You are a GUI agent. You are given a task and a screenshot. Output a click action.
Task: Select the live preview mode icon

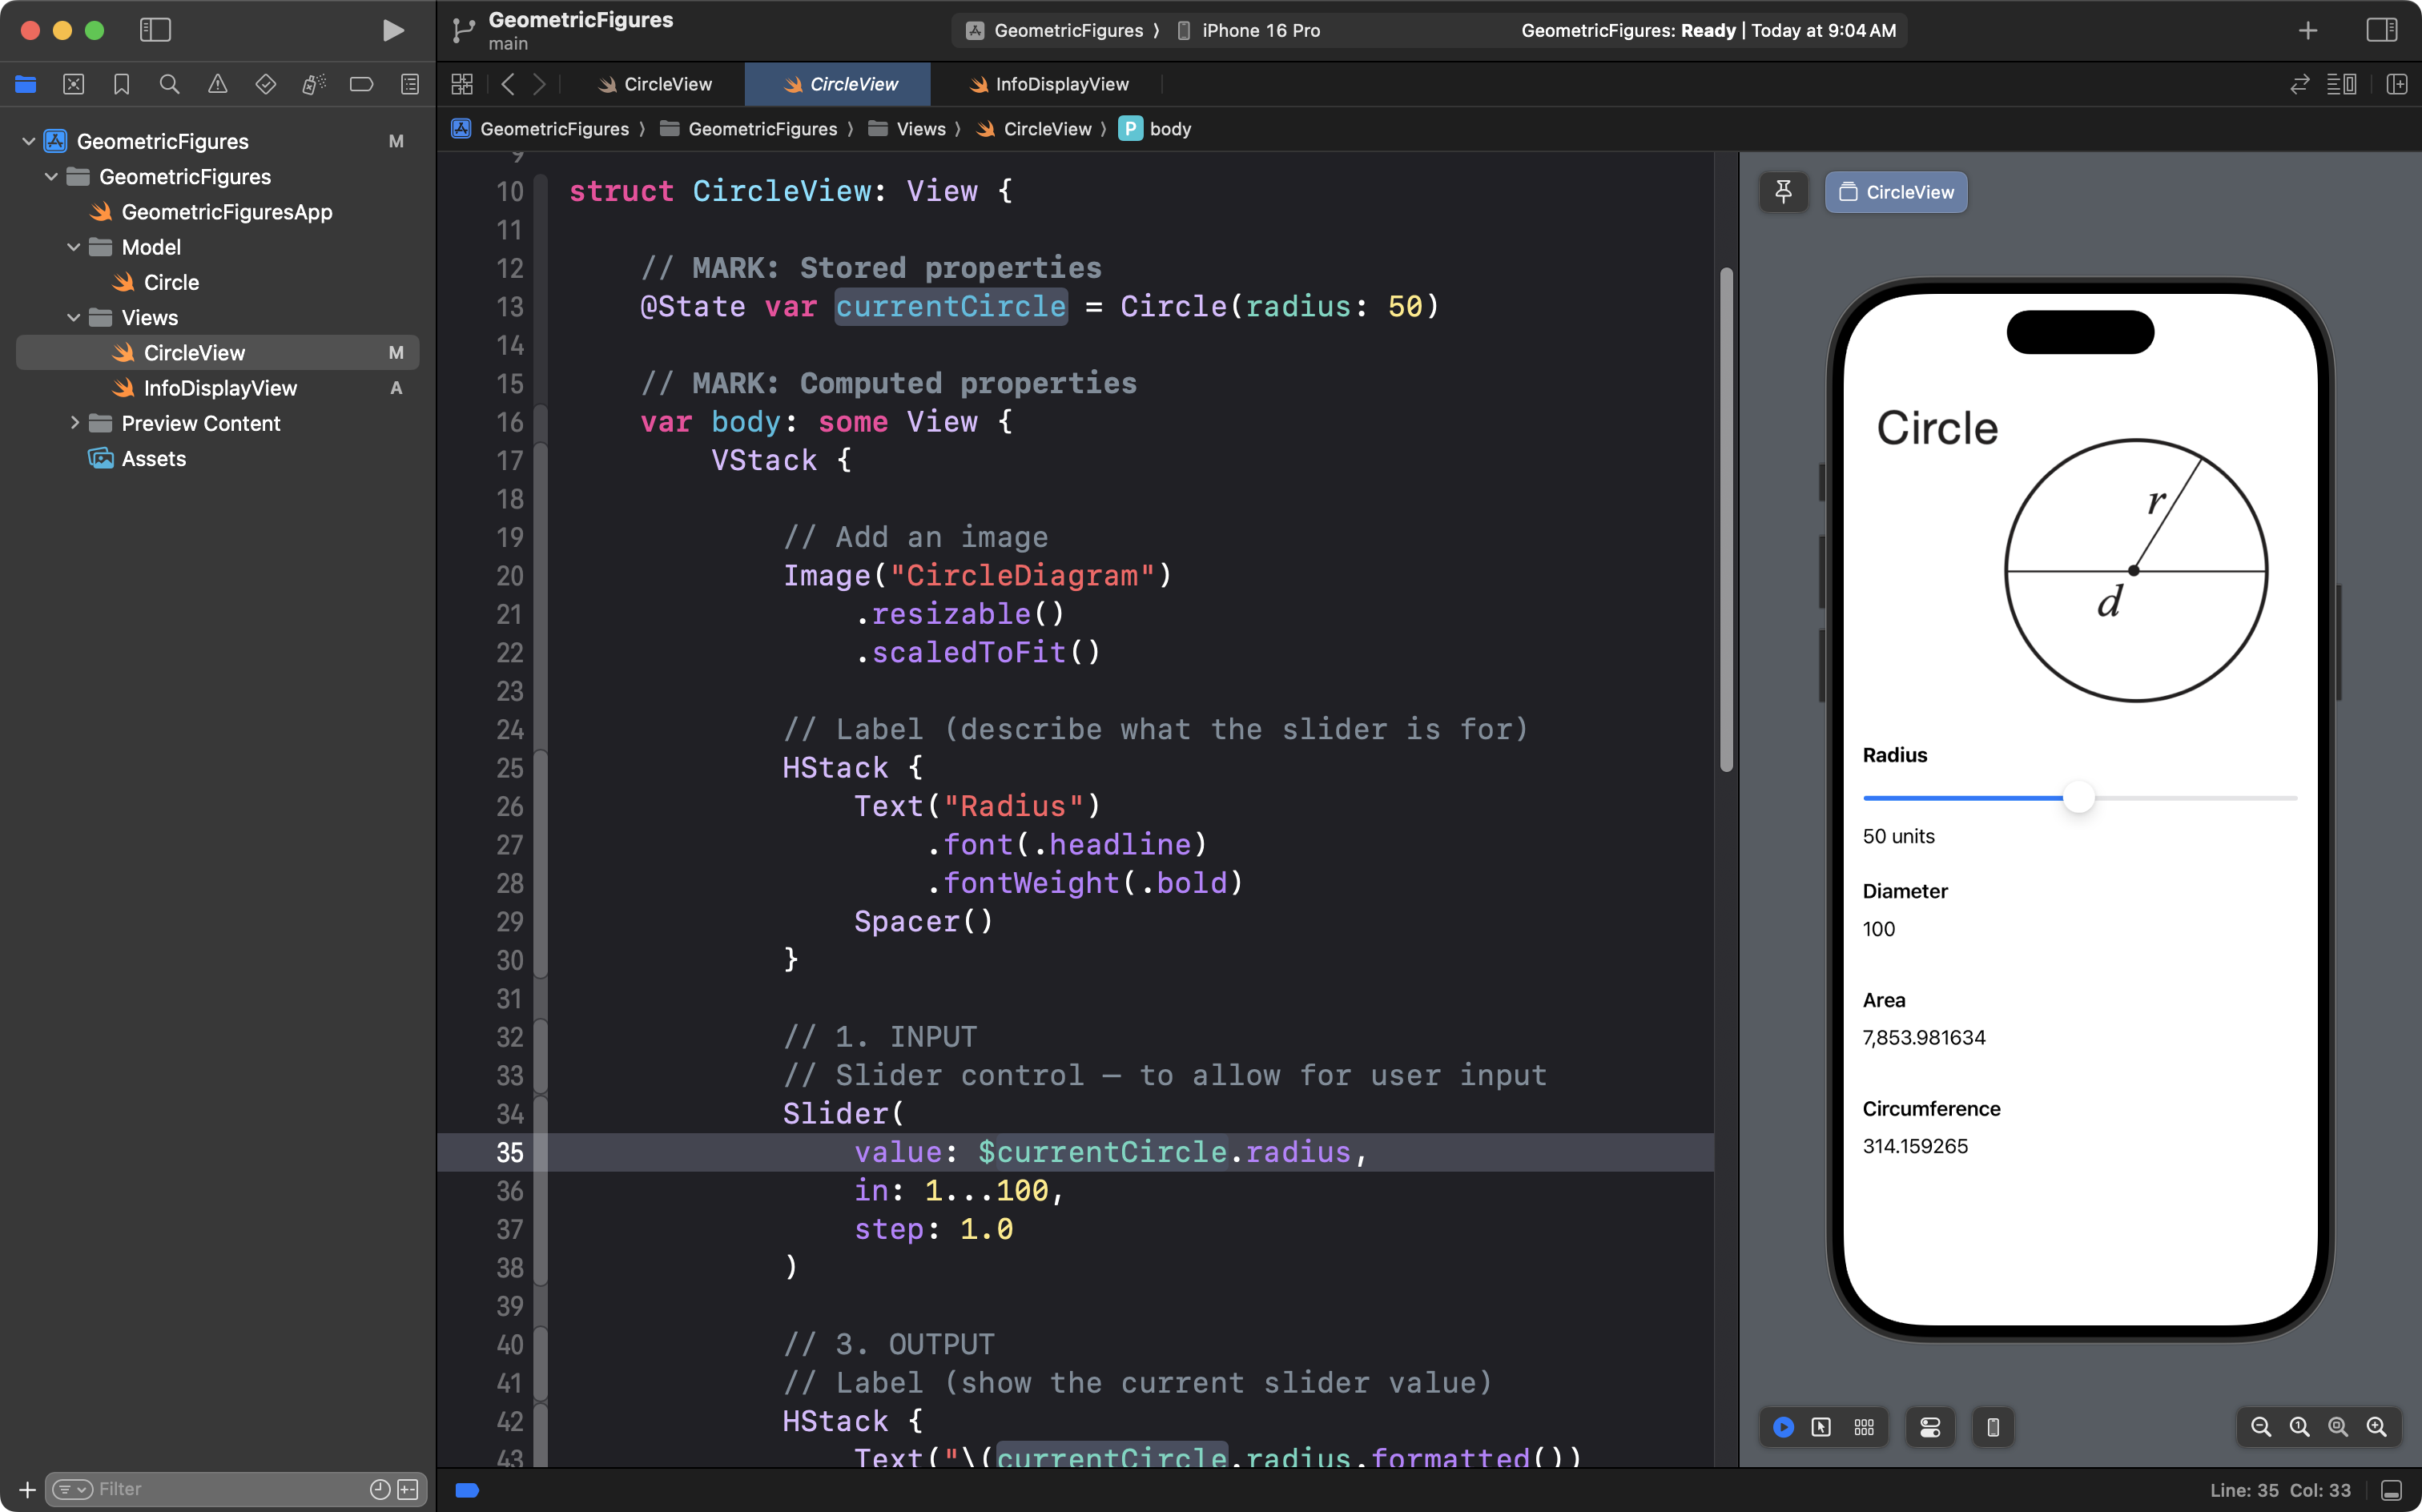pyautogui.click(x=1783, y=1427)
